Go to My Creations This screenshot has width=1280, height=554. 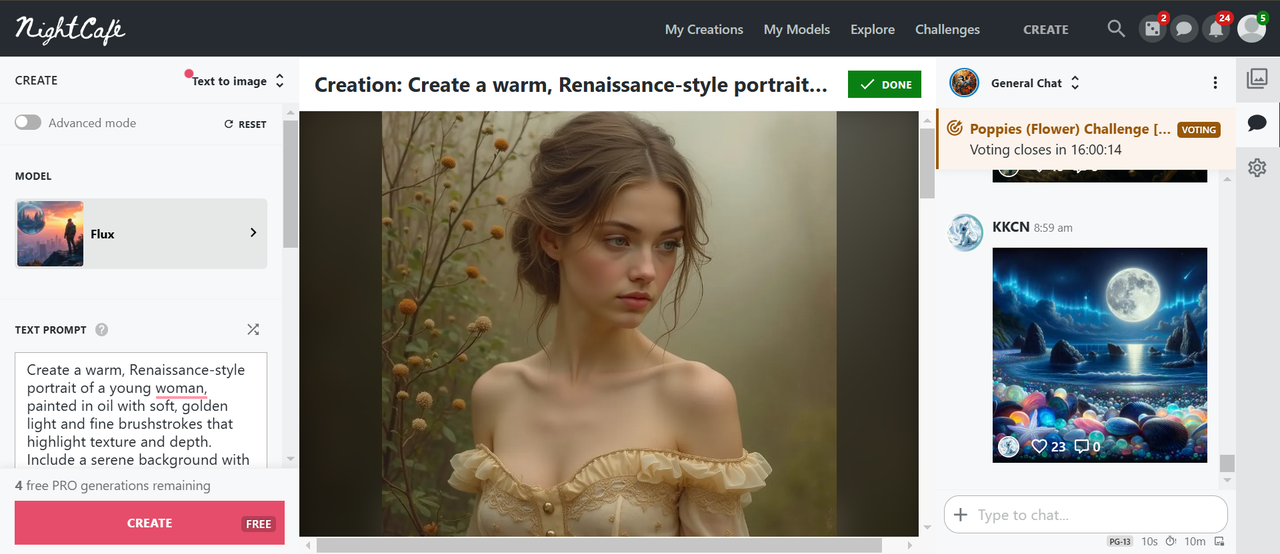(704, 29)
